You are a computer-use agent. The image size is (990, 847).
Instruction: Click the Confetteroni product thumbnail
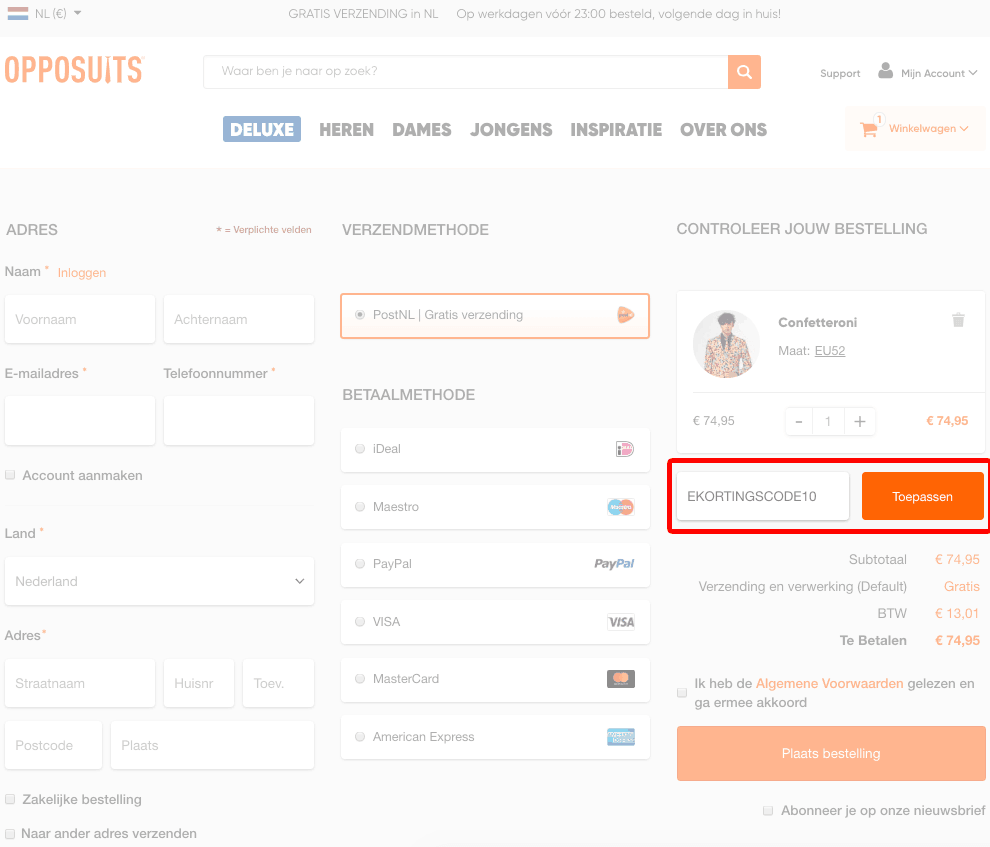726,344
